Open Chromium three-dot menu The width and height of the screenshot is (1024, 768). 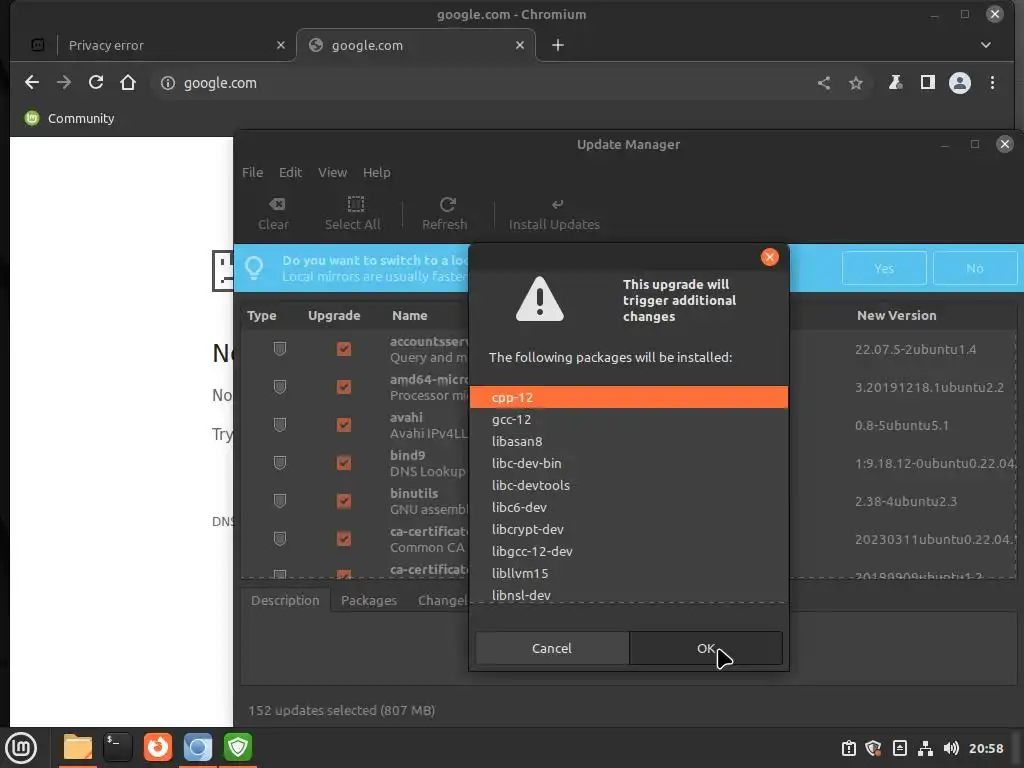tap(993, 83)
